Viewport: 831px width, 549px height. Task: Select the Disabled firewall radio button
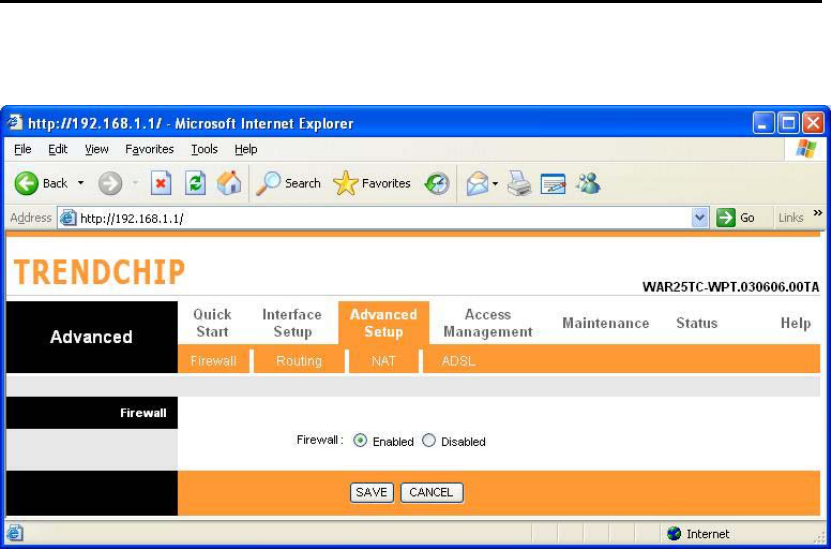(x=429, y=441)
